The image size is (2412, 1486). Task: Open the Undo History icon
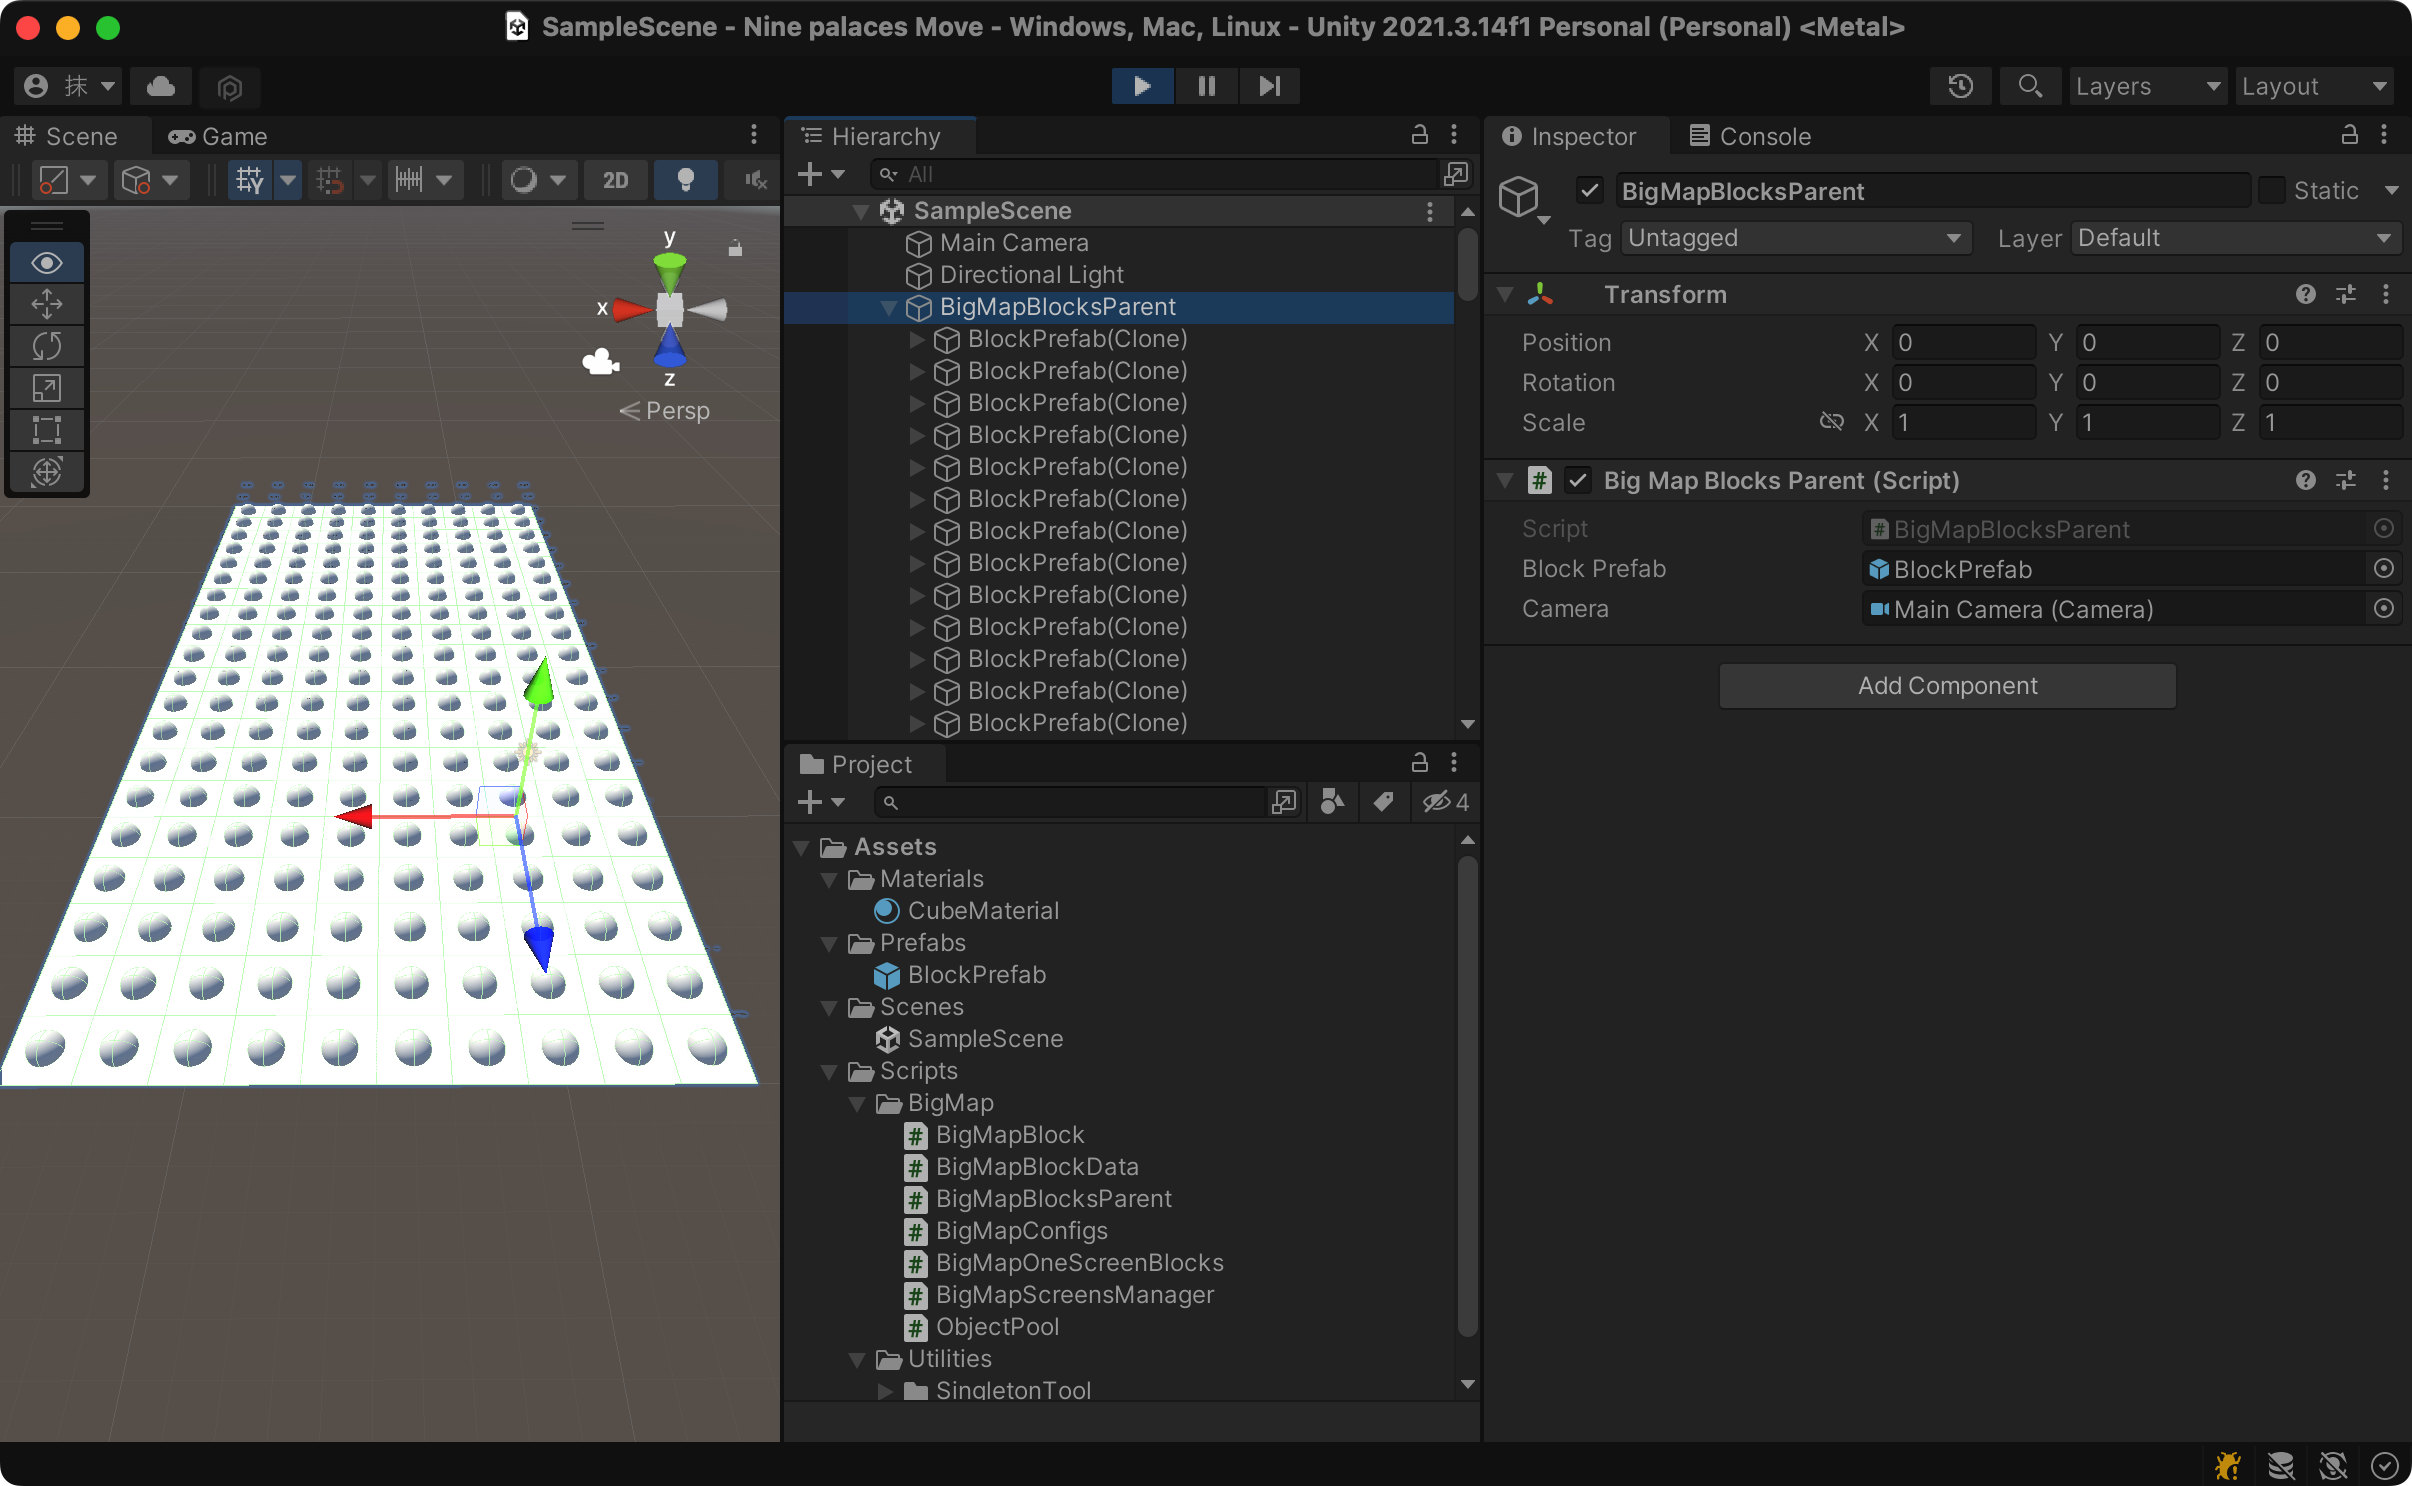pos(1960,86)
